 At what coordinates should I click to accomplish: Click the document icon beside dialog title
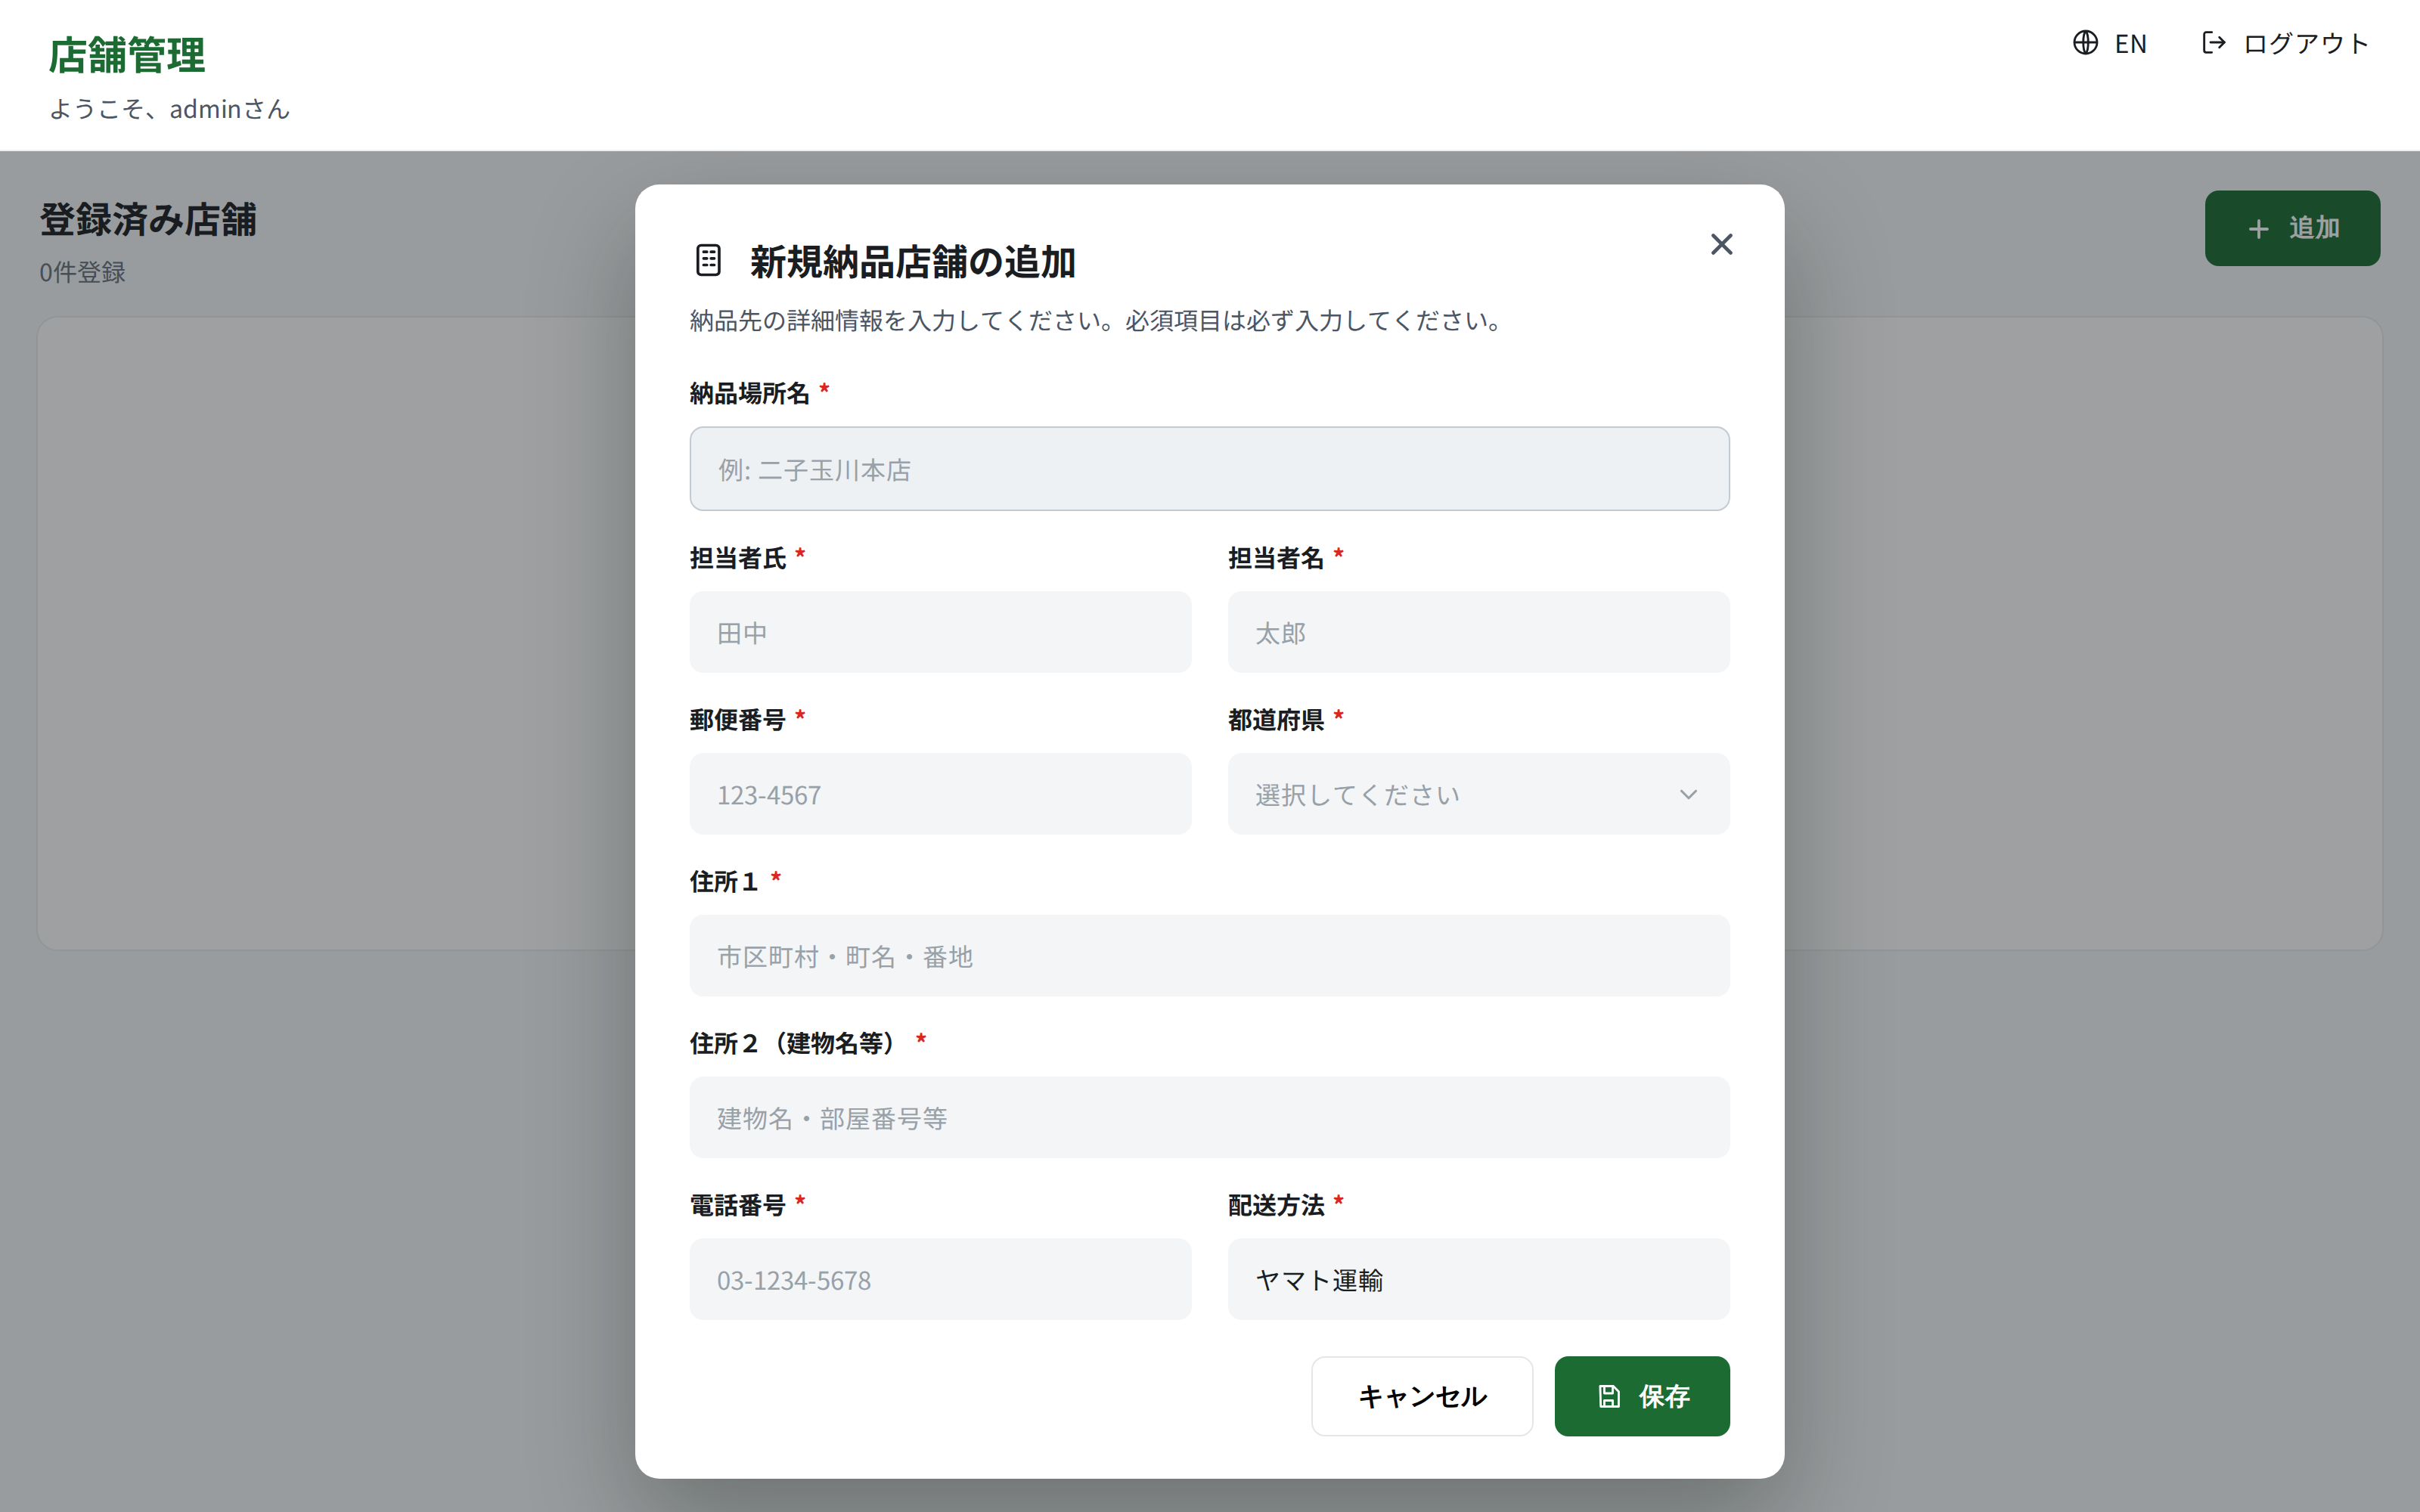(x=708, y=260)
